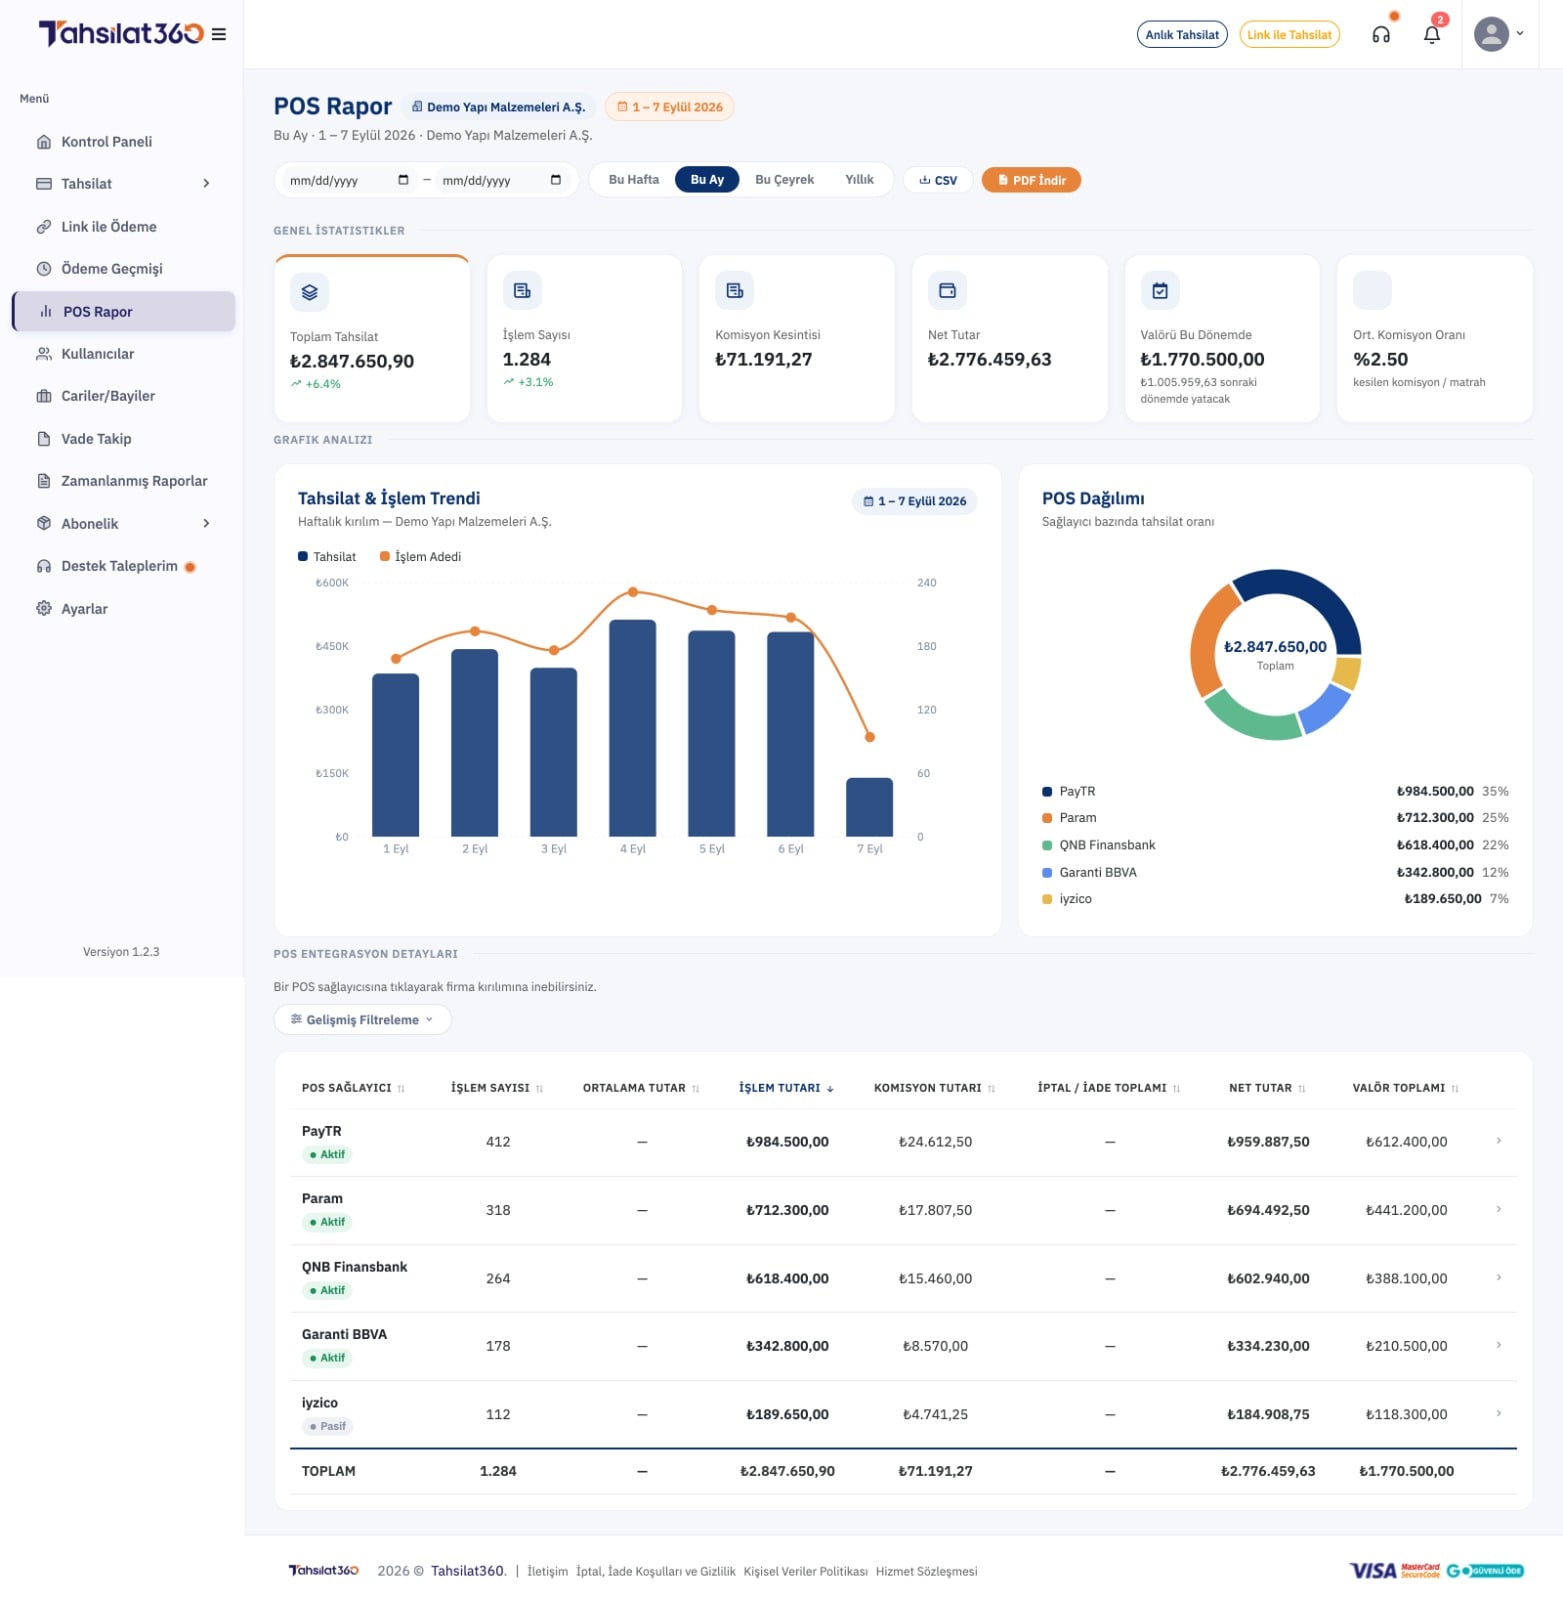Expand the Garanti BBVA row chevron
Image resolution: width=1563 pixels, height=1600 pixels.
click(x=1499, y=1346)
